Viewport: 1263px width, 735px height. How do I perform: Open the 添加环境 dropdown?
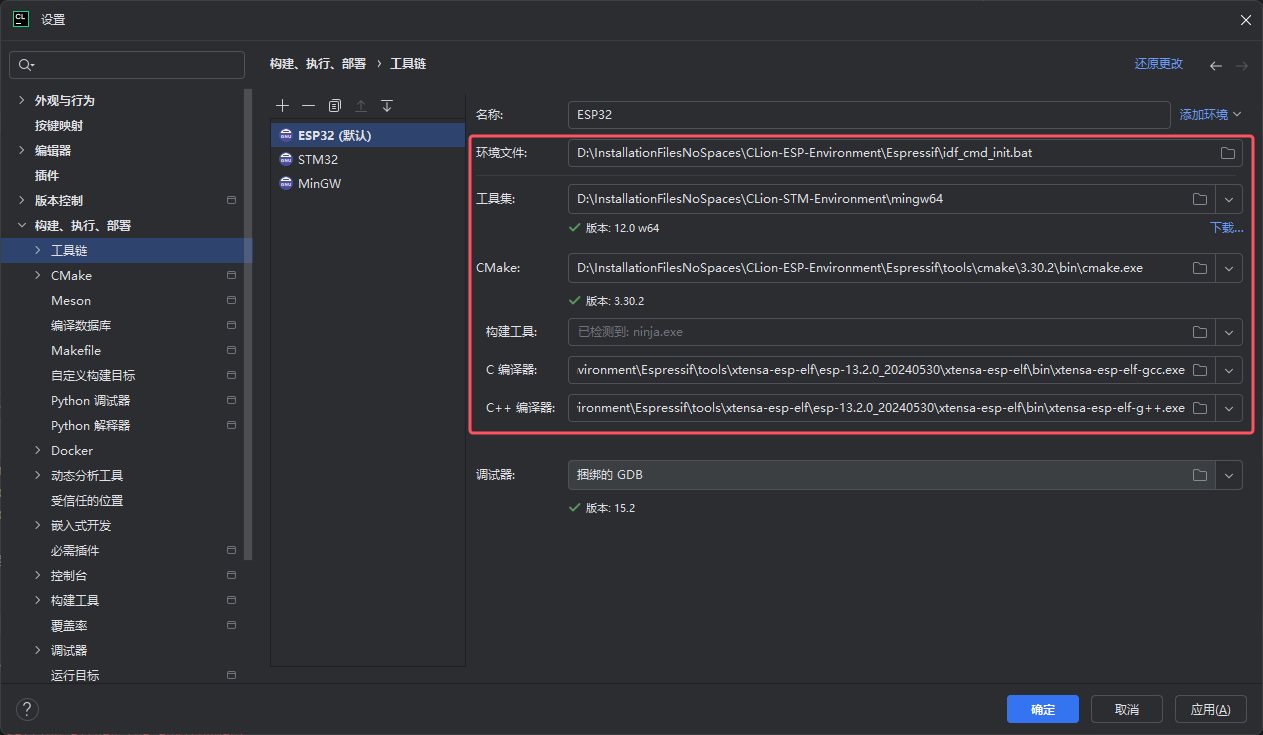[1211, 115]
